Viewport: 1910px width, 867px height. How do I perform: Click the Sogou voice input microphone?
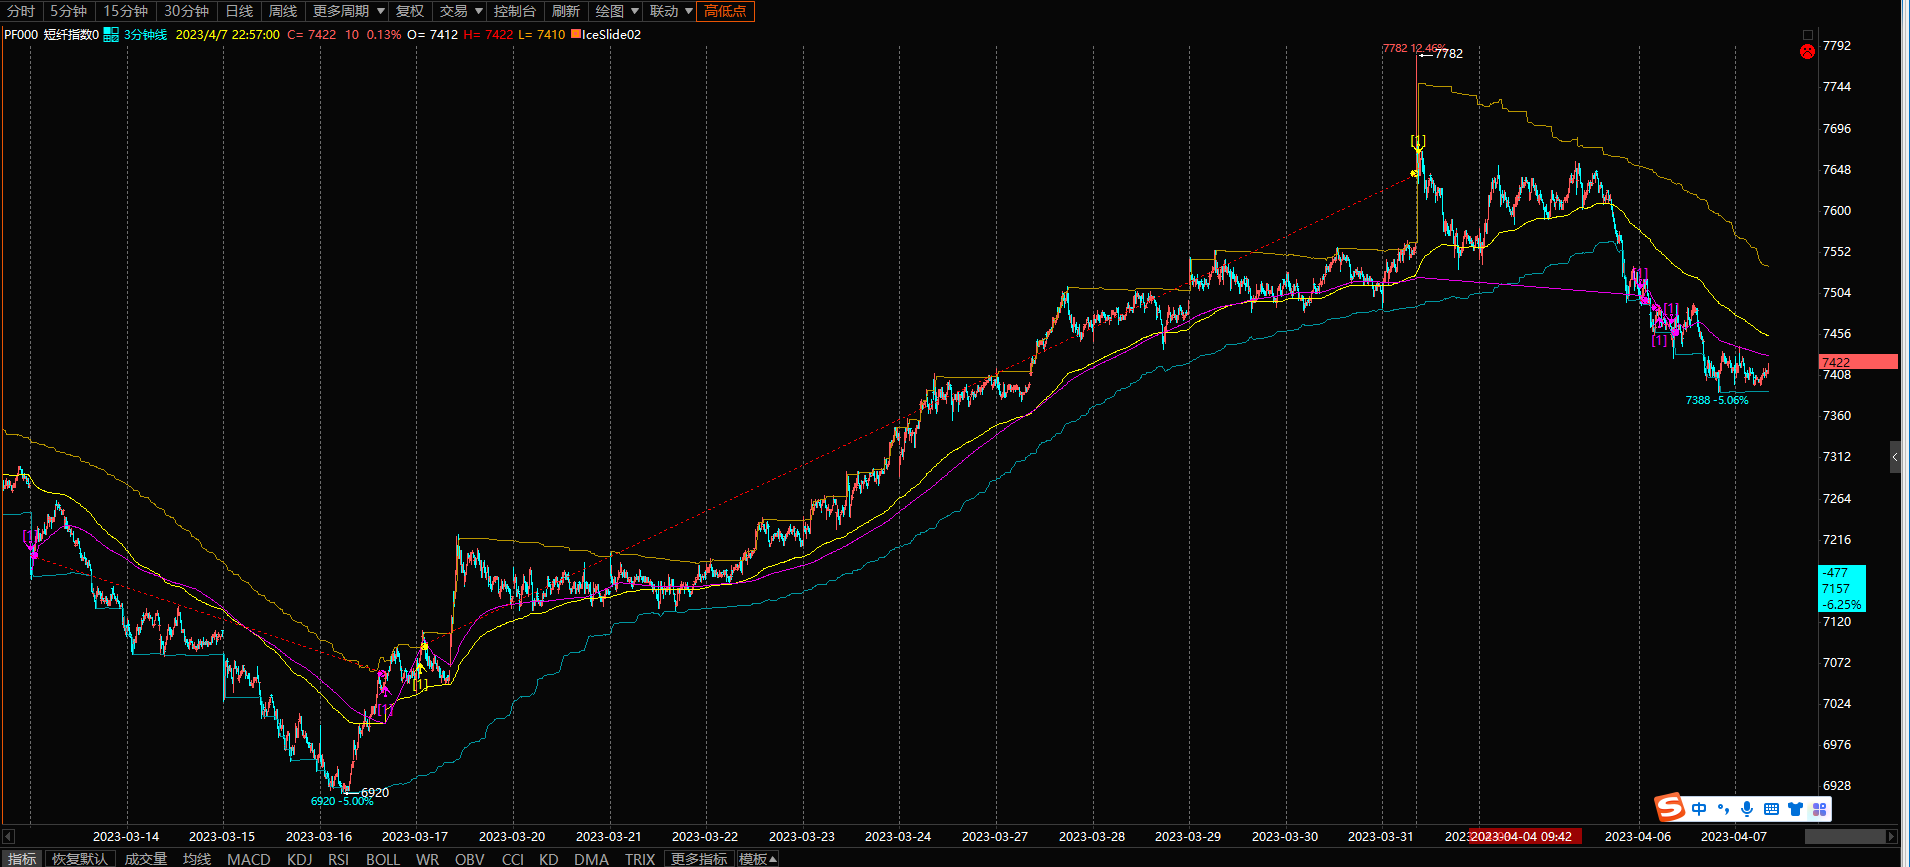(1747, 809)
